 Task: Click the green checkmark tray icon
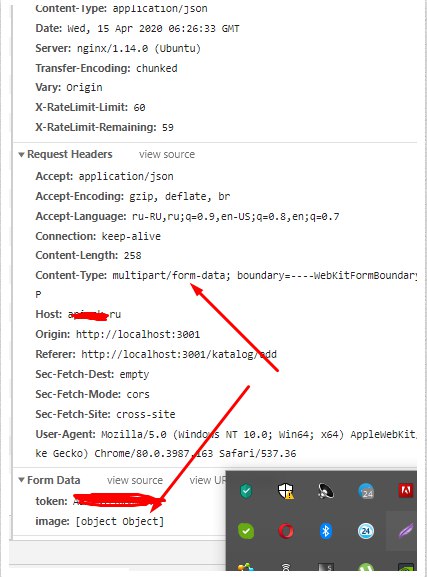[246, 531]
